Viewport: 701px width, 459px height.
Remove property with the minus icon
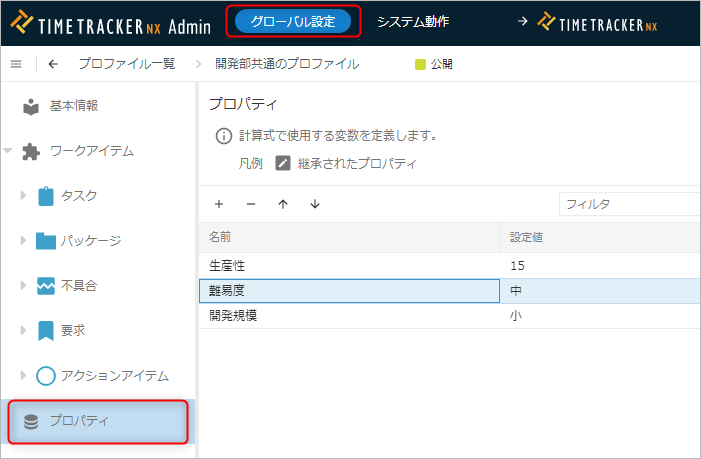(x=251, y=204)
